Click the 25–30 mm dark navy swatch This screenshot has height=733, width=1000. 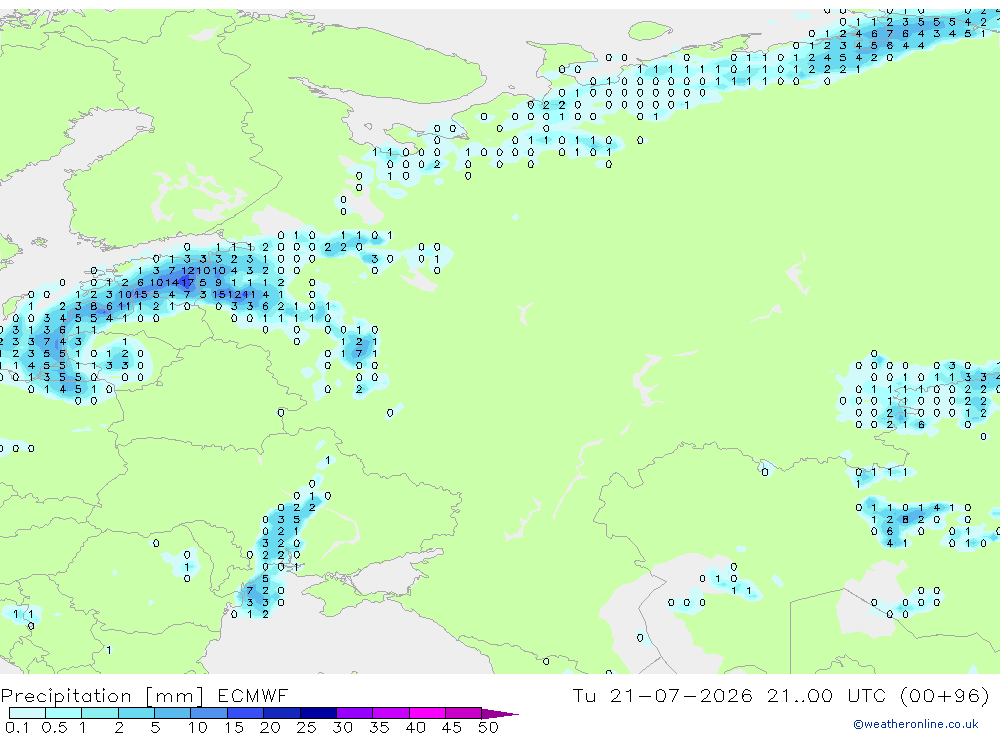click(x=318, y=713)
